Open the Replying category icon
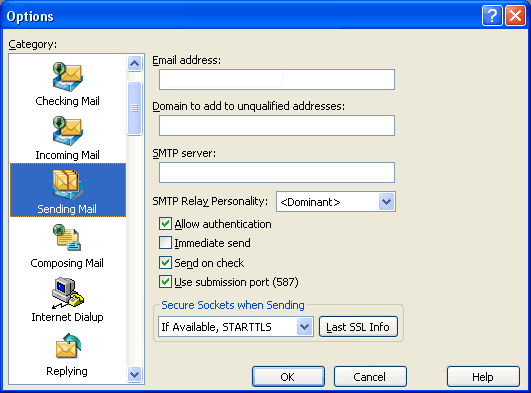 tap(68, 346)
